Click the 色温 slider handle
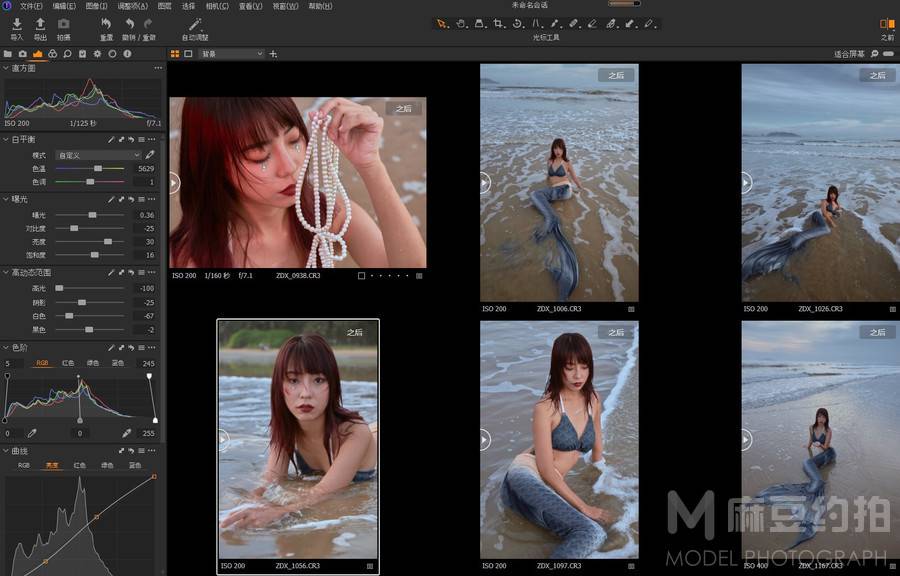 pos(98,169)
